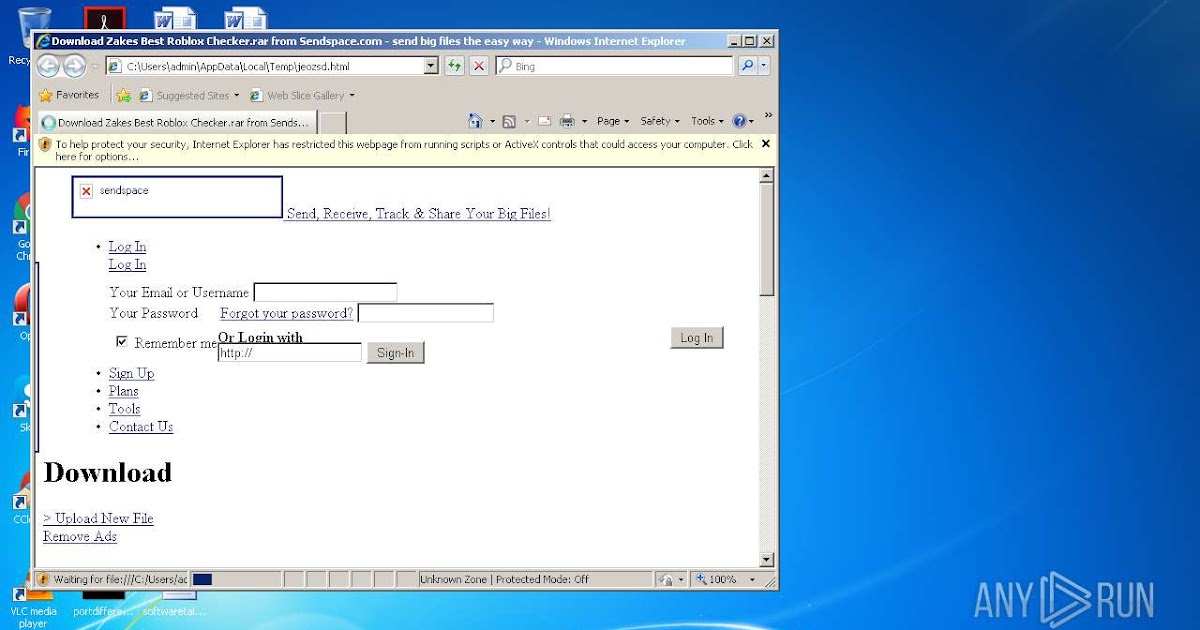This screenshot has width=1200, height=630.
Task: Open the Page menu
Action: point(612,121)
